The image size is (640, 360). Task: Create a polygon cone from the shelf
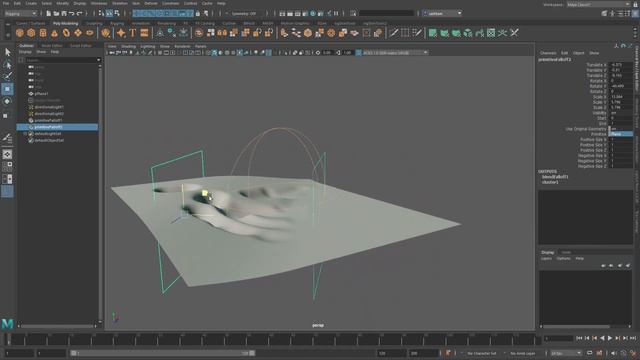54,33
